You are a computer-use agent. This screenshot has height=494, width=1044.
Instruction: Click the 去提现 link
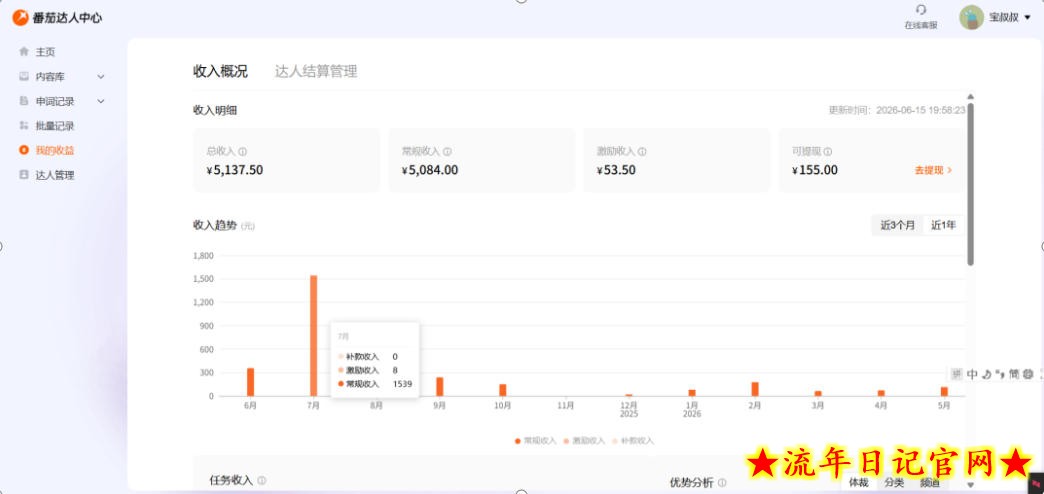(933, 170)
